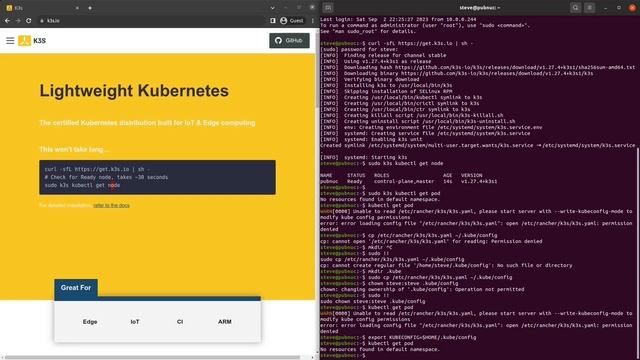This screenshot has width=640, height=360.
Task: Click the certified Kubernetes distribution subtitle
Action: coord(147,122)
